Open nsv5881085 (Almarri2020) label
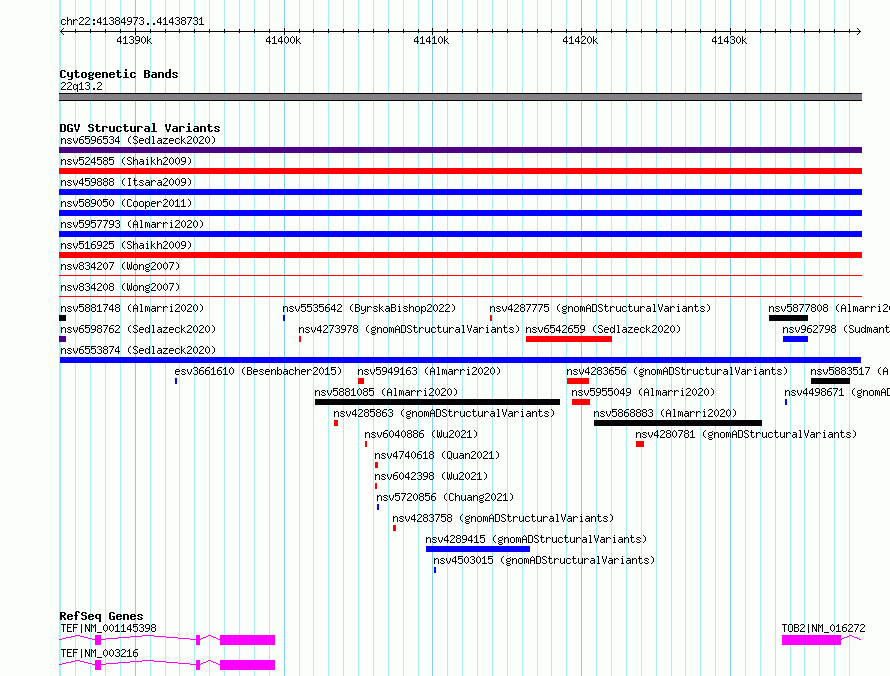Image resolution: width=890 pixels, height=676 pixels. click(x=386, y=392)
